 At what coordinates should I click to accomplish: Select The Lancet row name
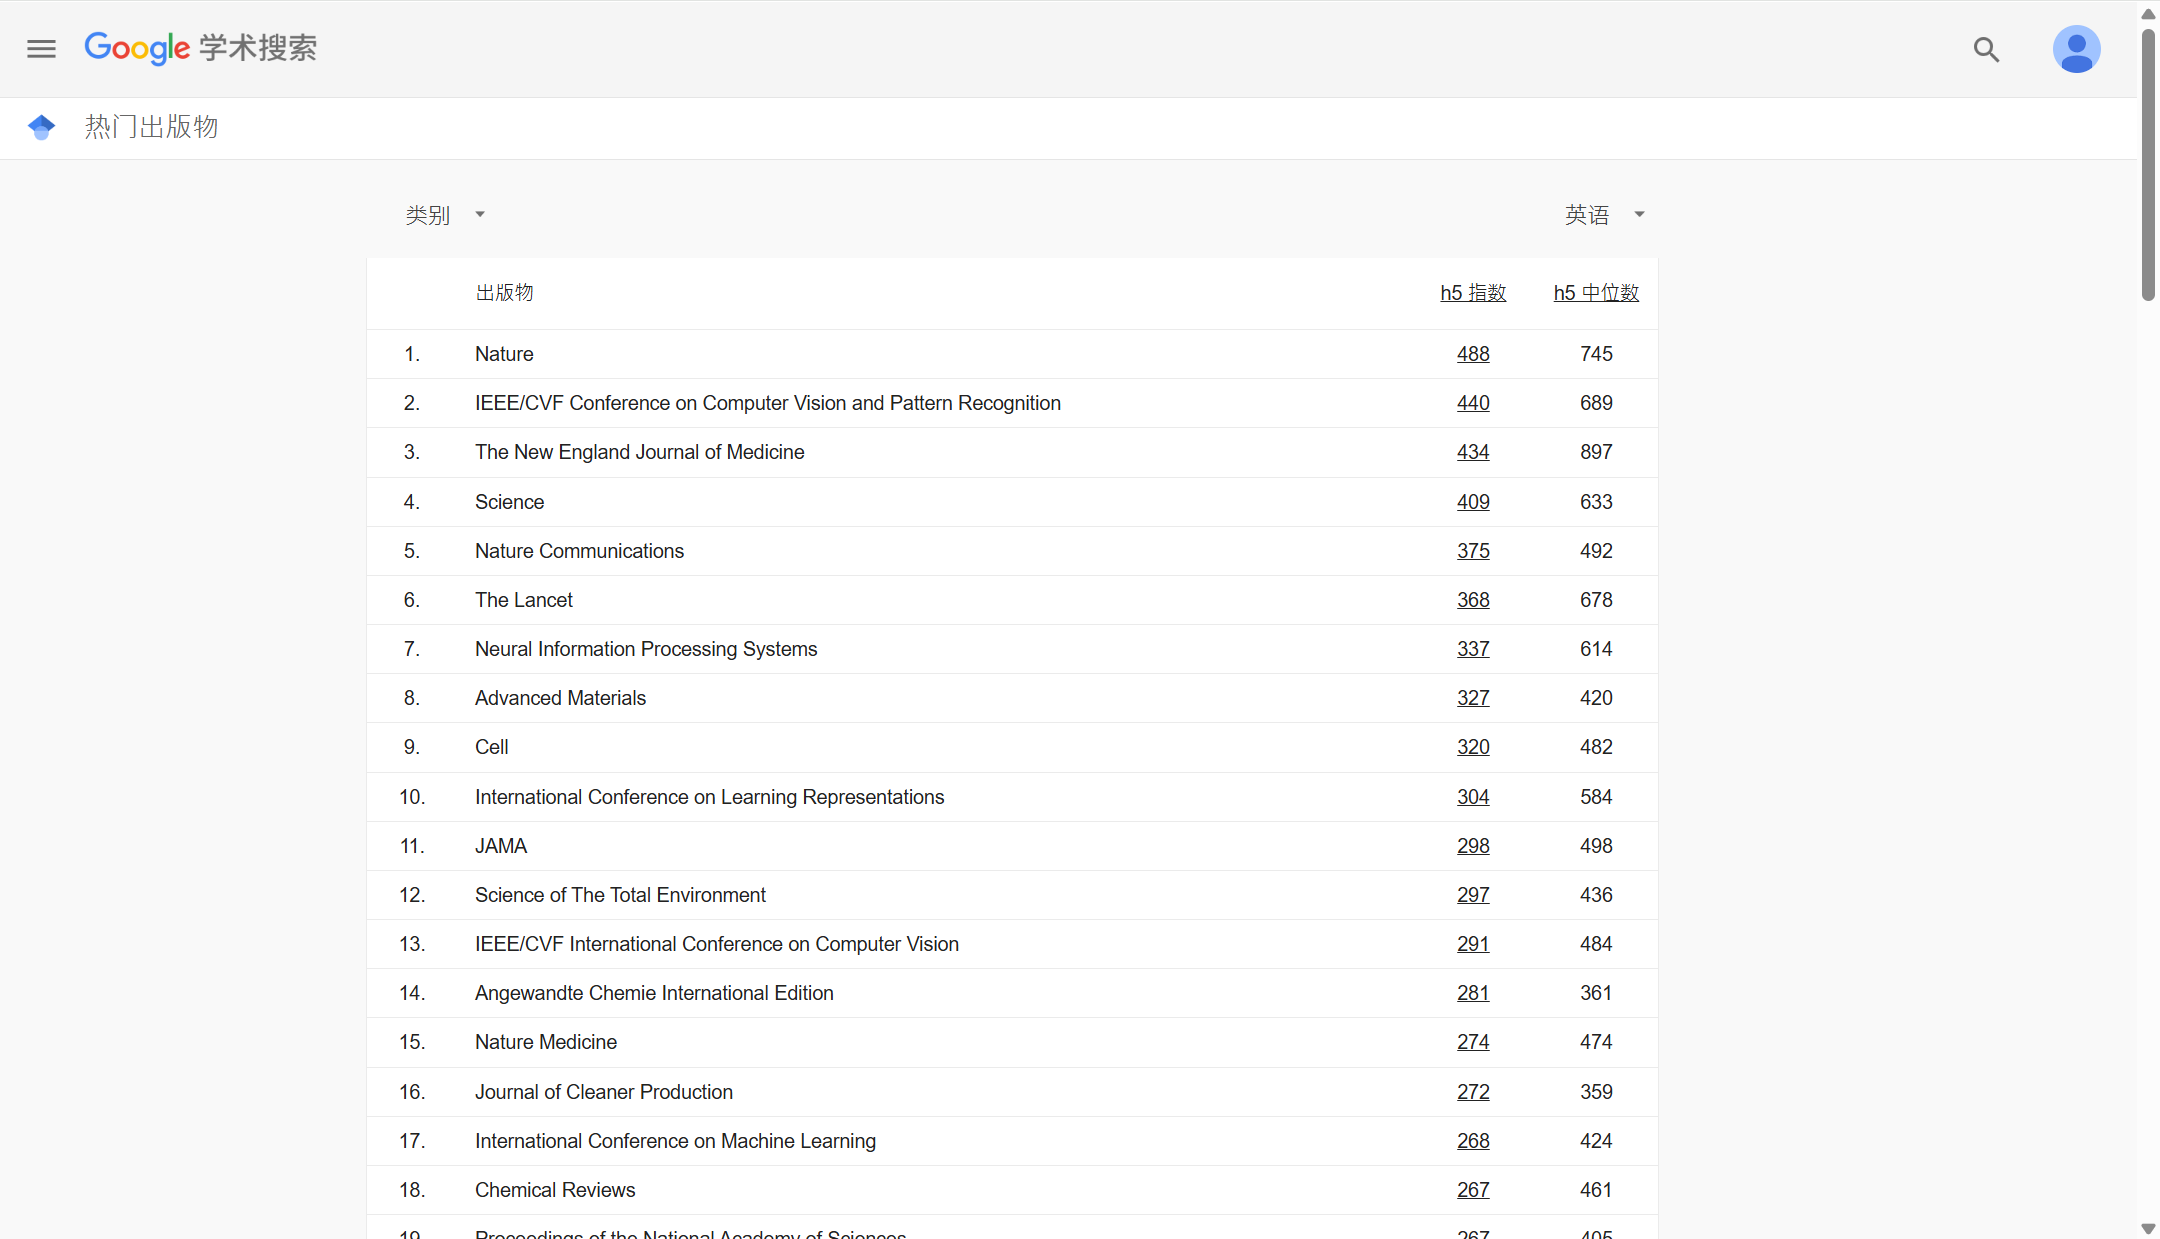coord(524,600)
